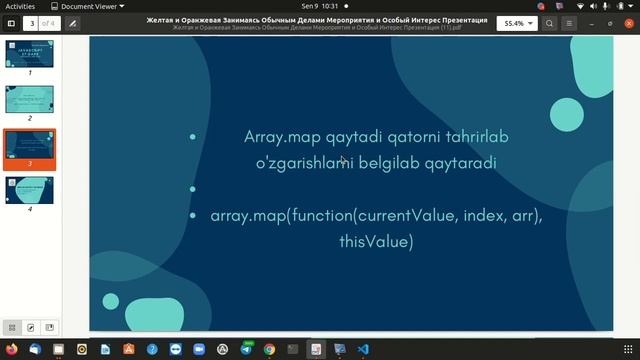Show Applications grid in the dock
The width and height of the screenshot is (640, 360).
[628, 349]
